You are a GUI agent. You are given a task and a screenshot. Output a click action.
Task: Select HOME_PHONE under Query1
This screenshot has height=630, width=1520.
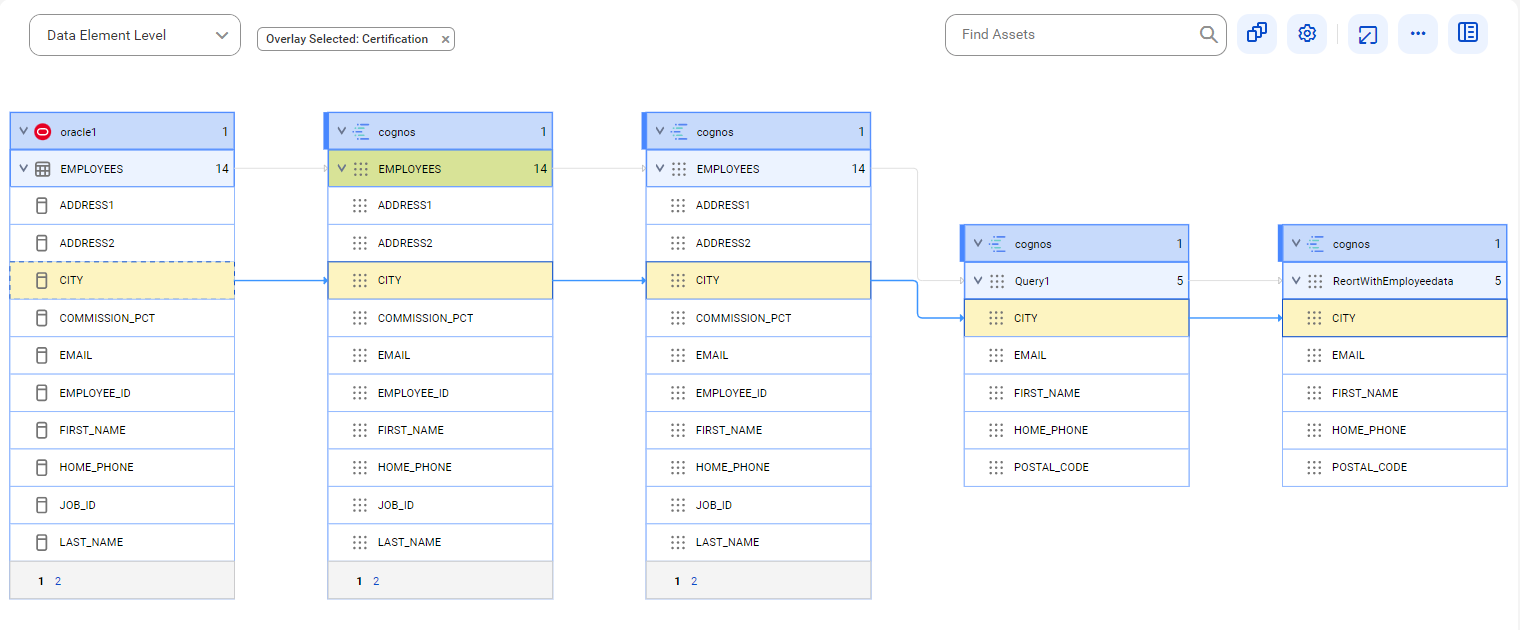pos(1076,430)
